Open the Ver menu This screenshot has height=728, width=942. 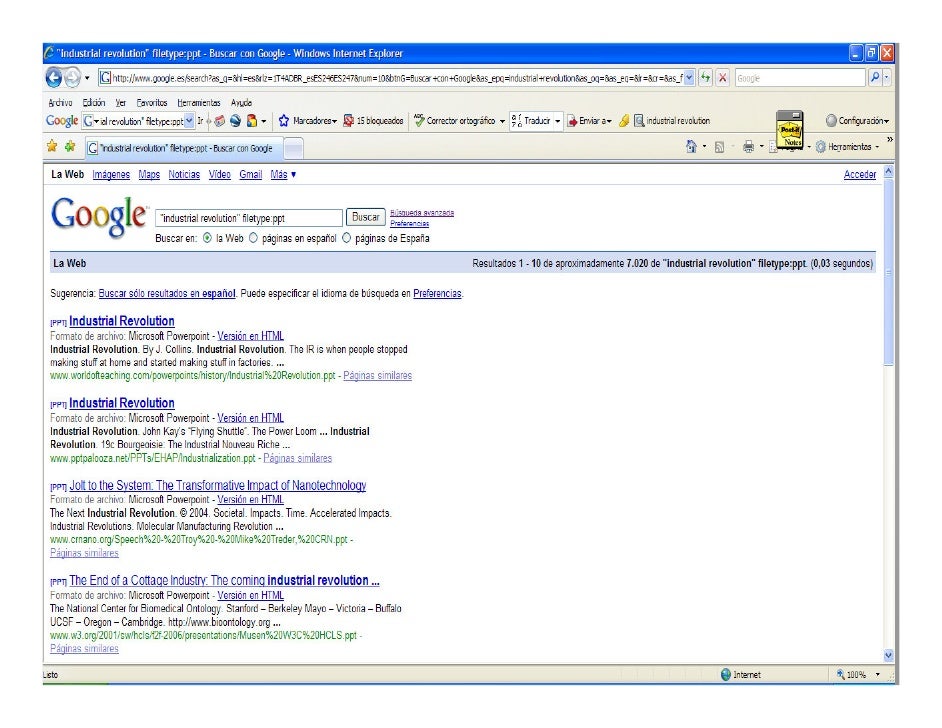(121, 103)
